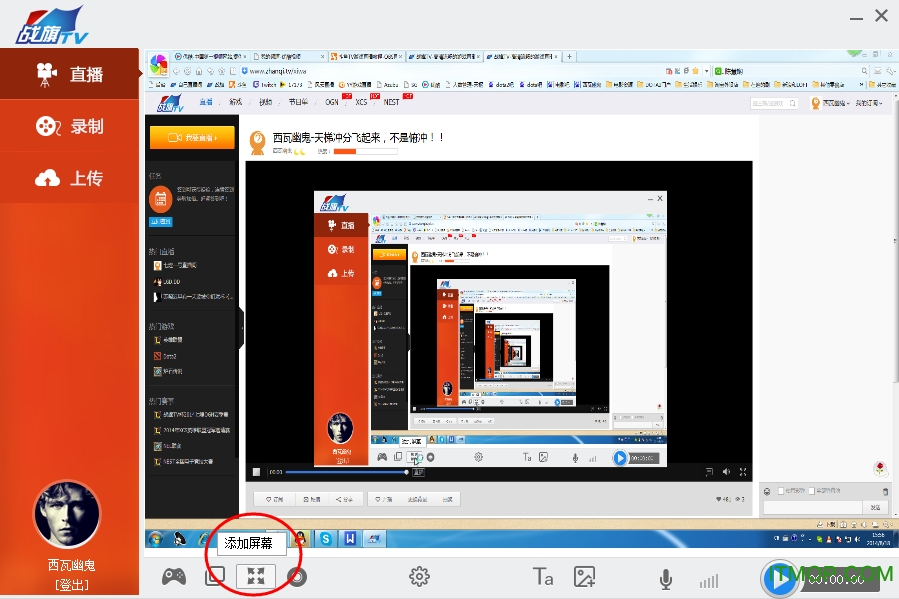The image size is (899, 599).
Task: Open 游戏 menu in previewed webpage
Action: (236, 102)
